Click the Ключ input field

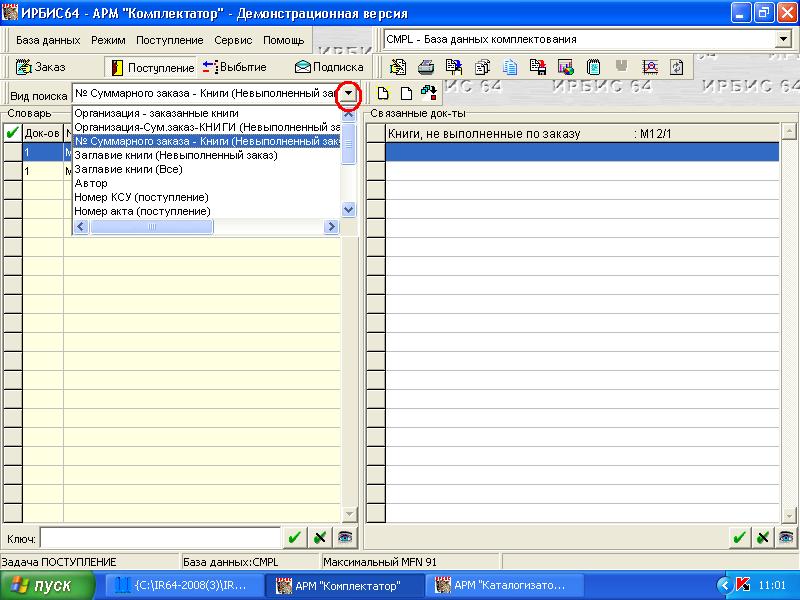[x=158, y=537]
